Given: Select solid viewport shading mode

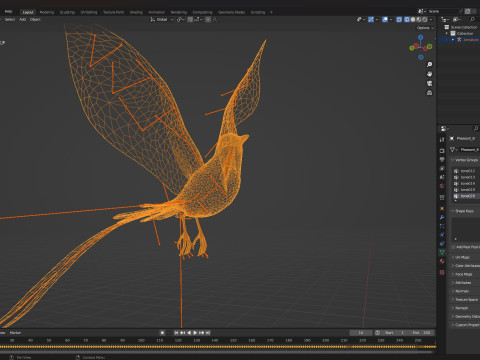Looking at the screenshot, I should coord(413,19).
